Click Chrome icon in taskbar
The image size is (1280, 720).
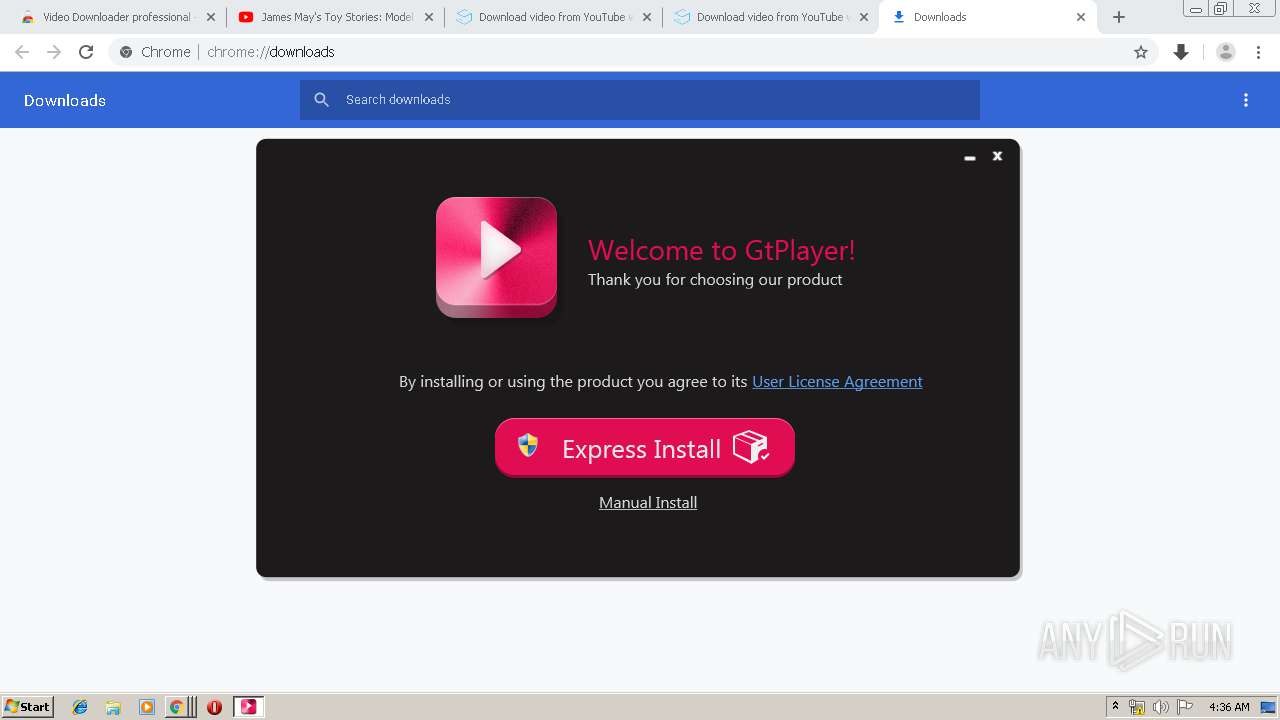coord(177,707)
